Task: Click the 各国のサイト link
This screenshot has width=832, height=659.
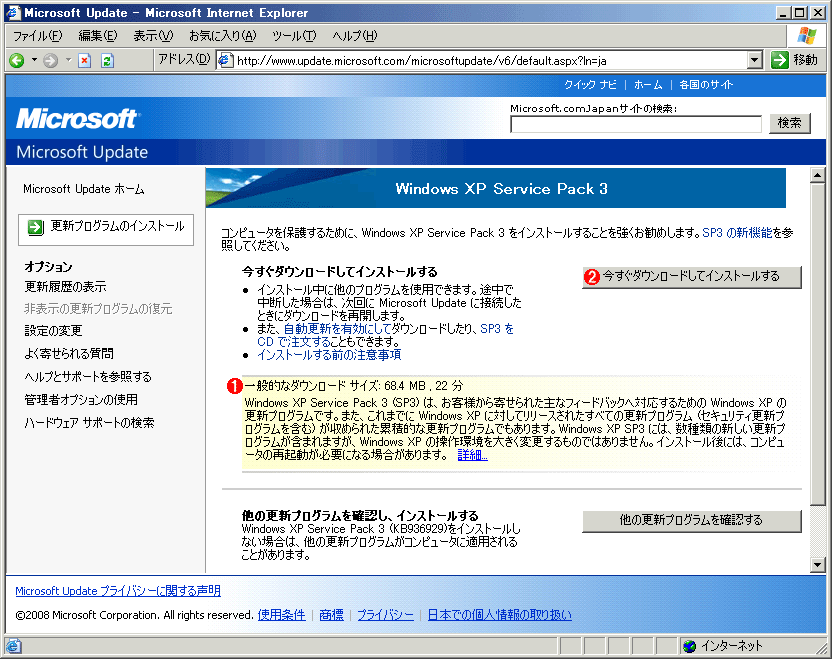Action: tap(706, 85)
